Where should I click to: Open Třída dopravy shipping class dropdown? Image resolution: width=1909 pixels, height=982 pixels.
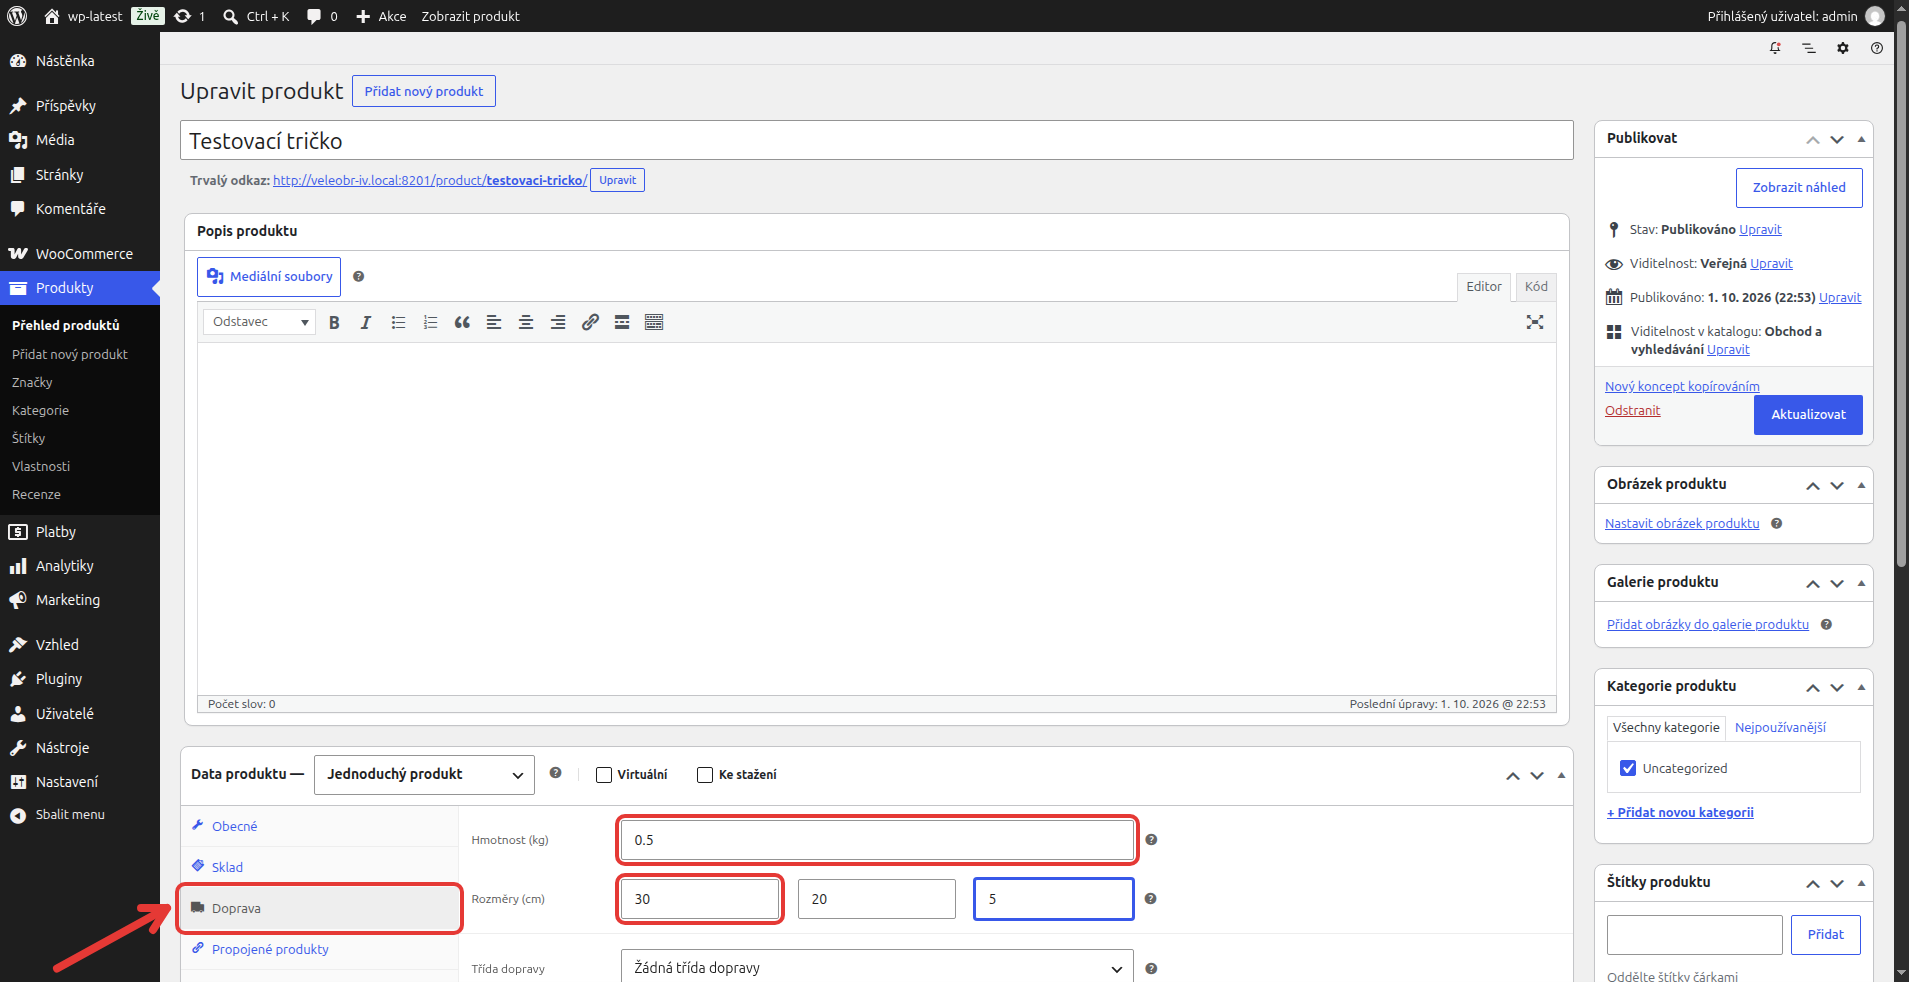[877, 968]
